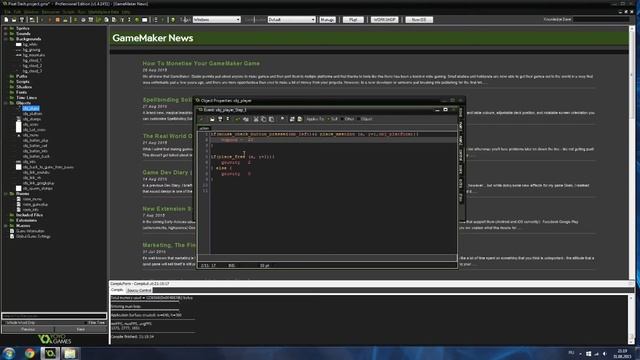This screenshot has height=360, width=640.
Task: Copy selection in code editor toolbar
Action: tap(264, 119)
